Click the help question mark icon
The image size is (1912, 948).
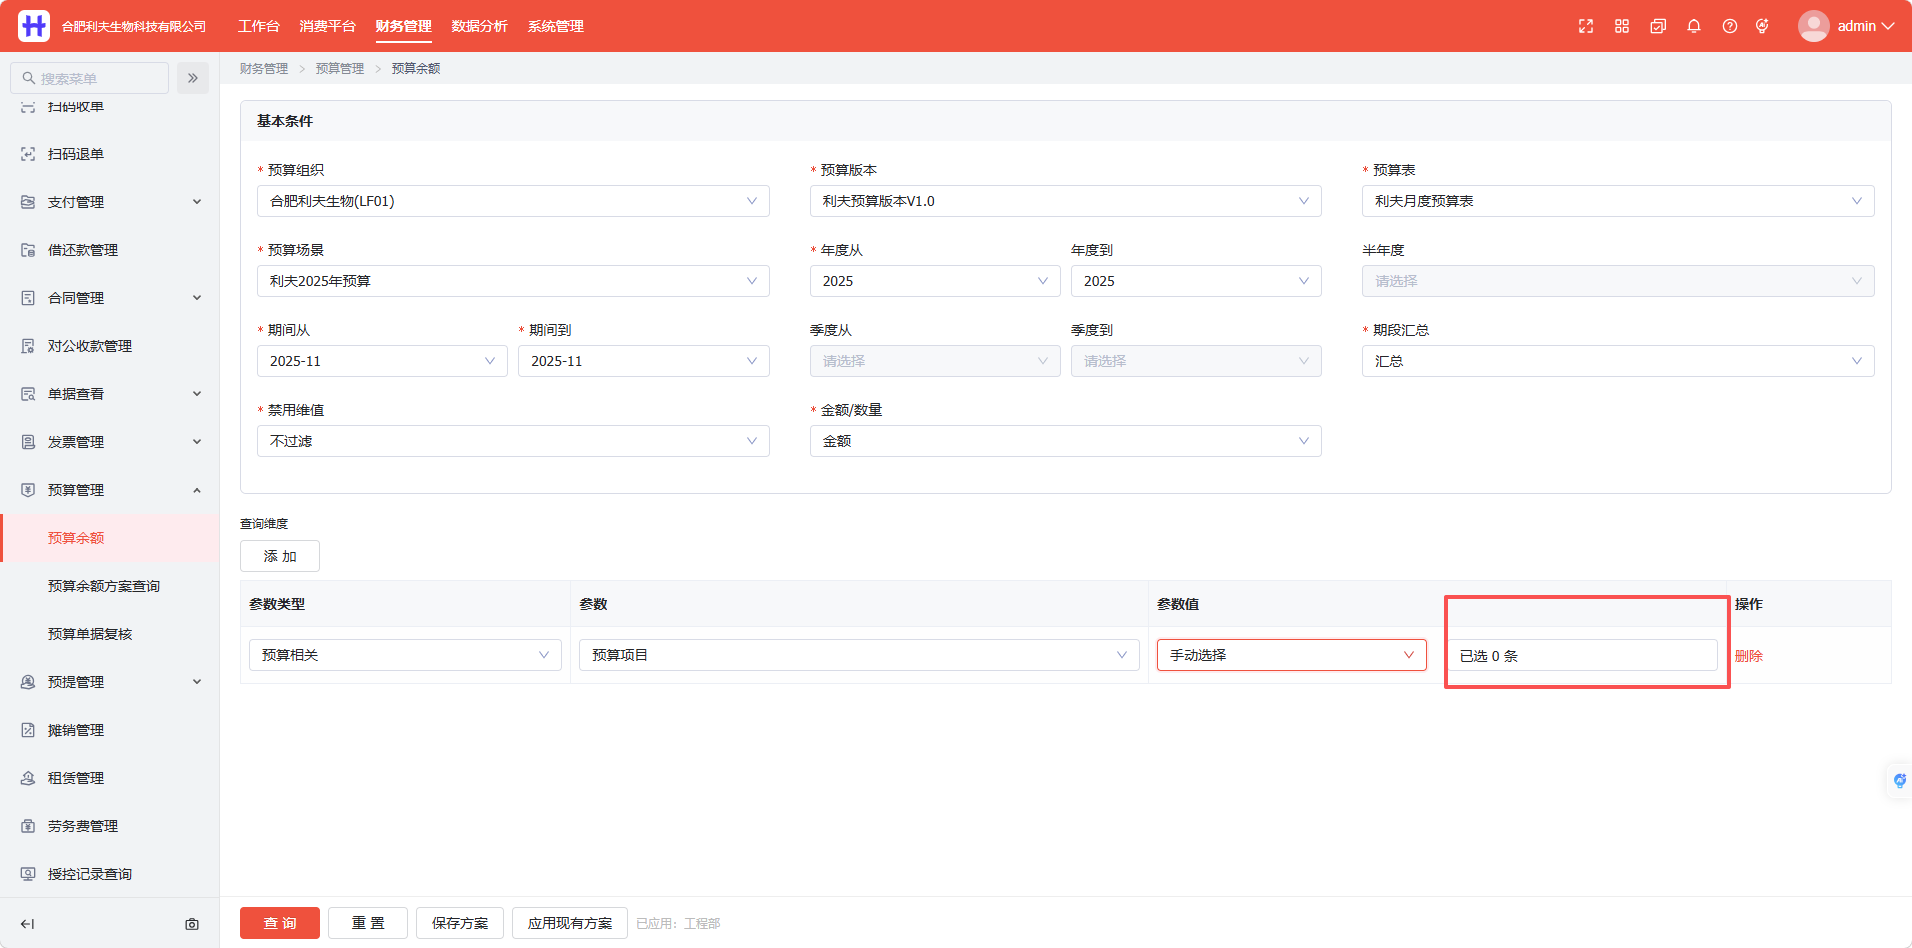tap(1730, 26)
